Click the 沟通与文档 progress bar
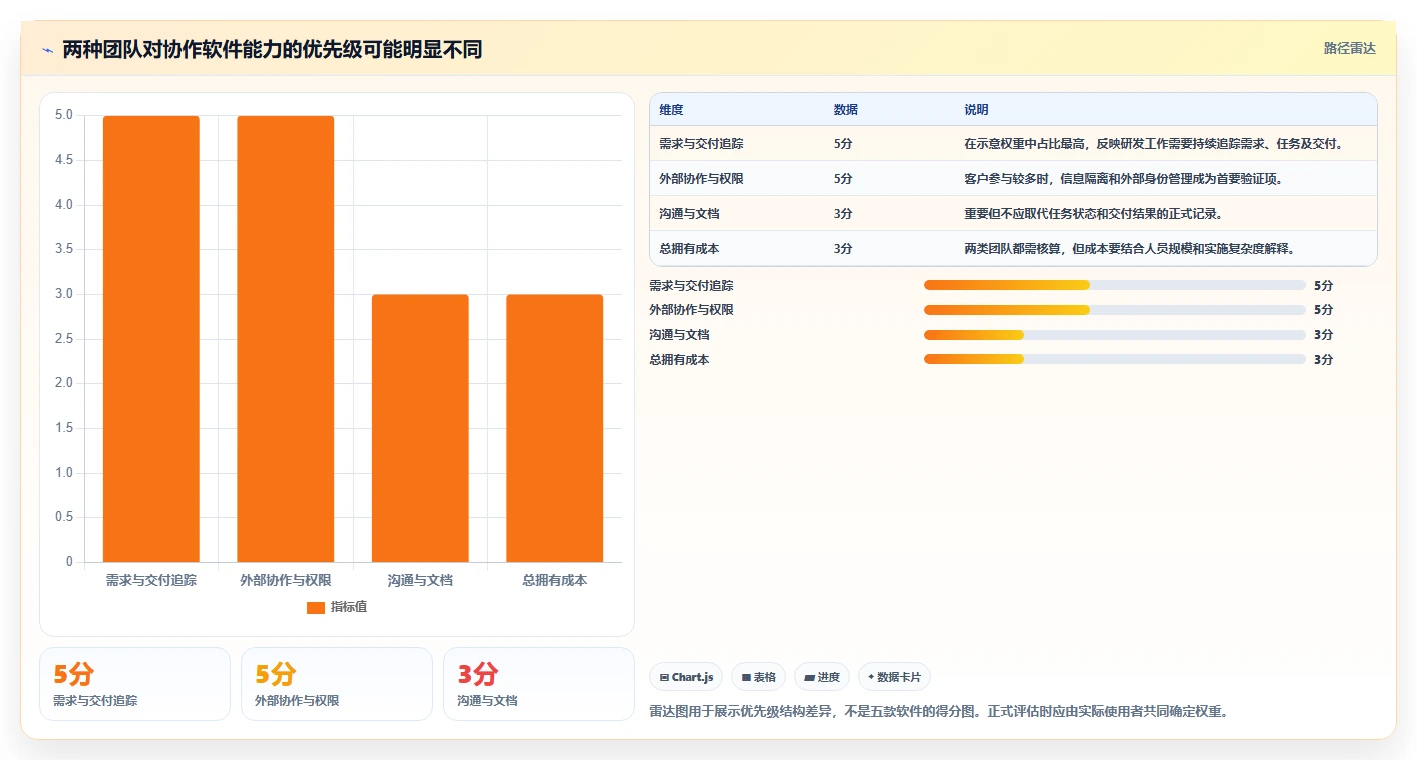 click(1115, 335)
